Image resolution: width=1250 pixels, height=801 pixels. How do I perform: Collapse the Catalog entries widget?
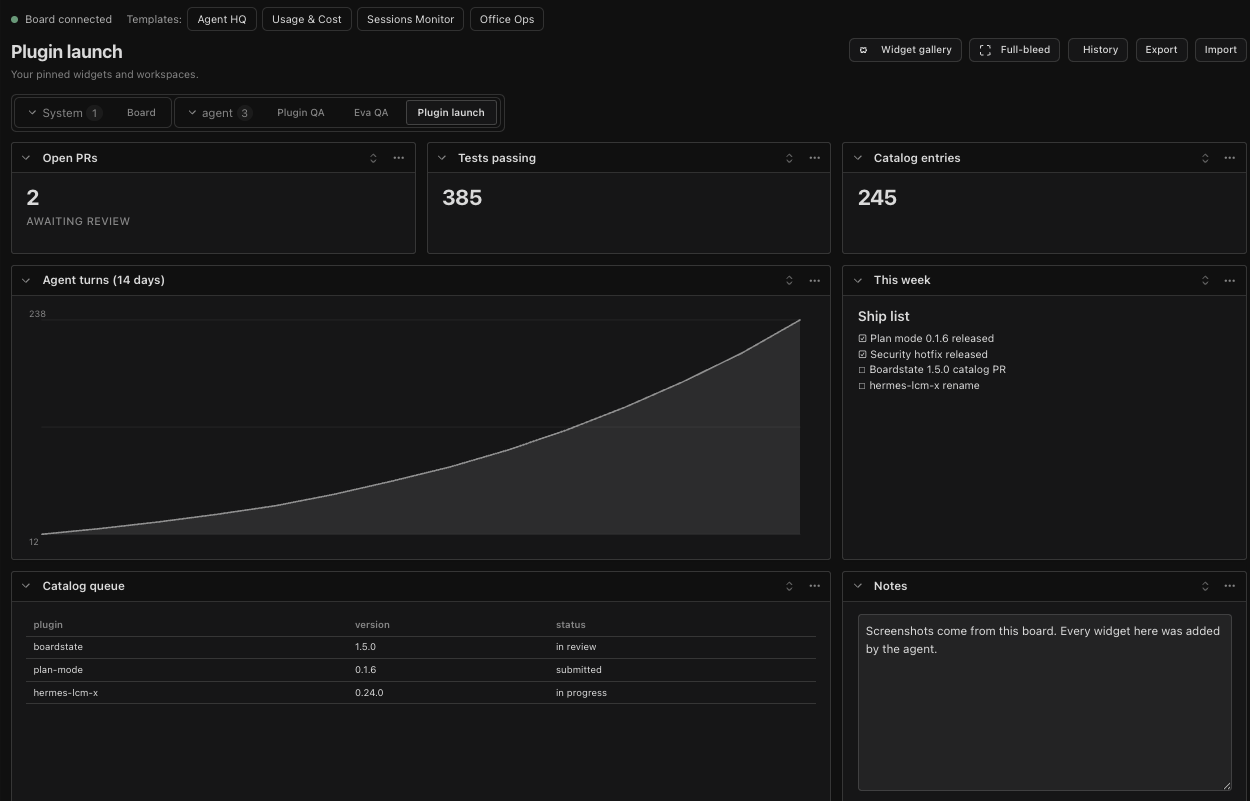pyautogui.click(x=858, y=158)
